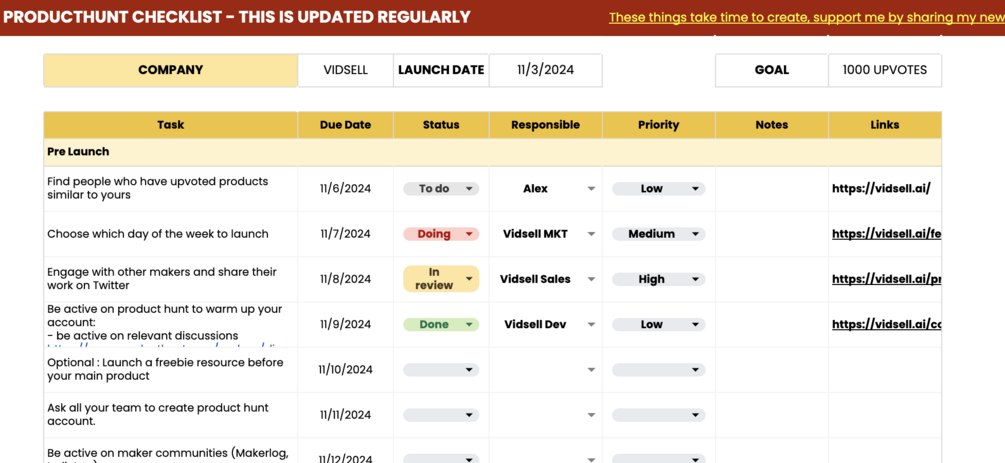Select the launch date cell '11/3/2024'

pyautogui.click(x=545, y=70)
